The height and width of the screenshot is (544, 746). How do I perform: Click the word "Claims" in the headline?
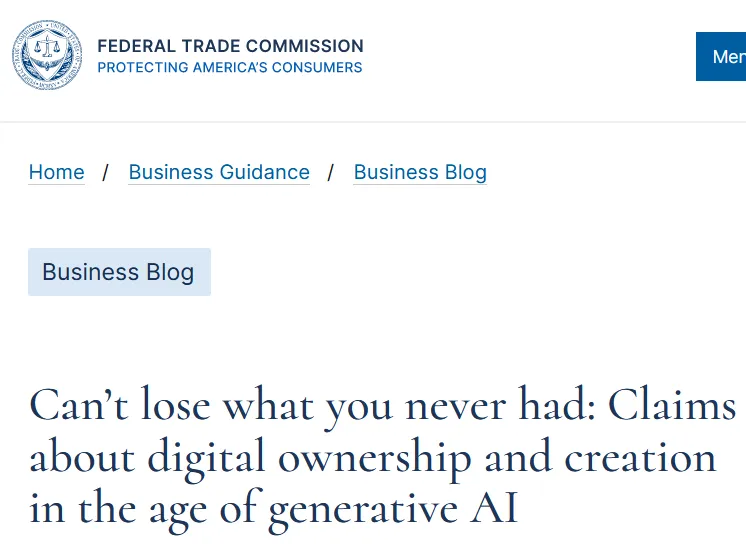point(672,406)
